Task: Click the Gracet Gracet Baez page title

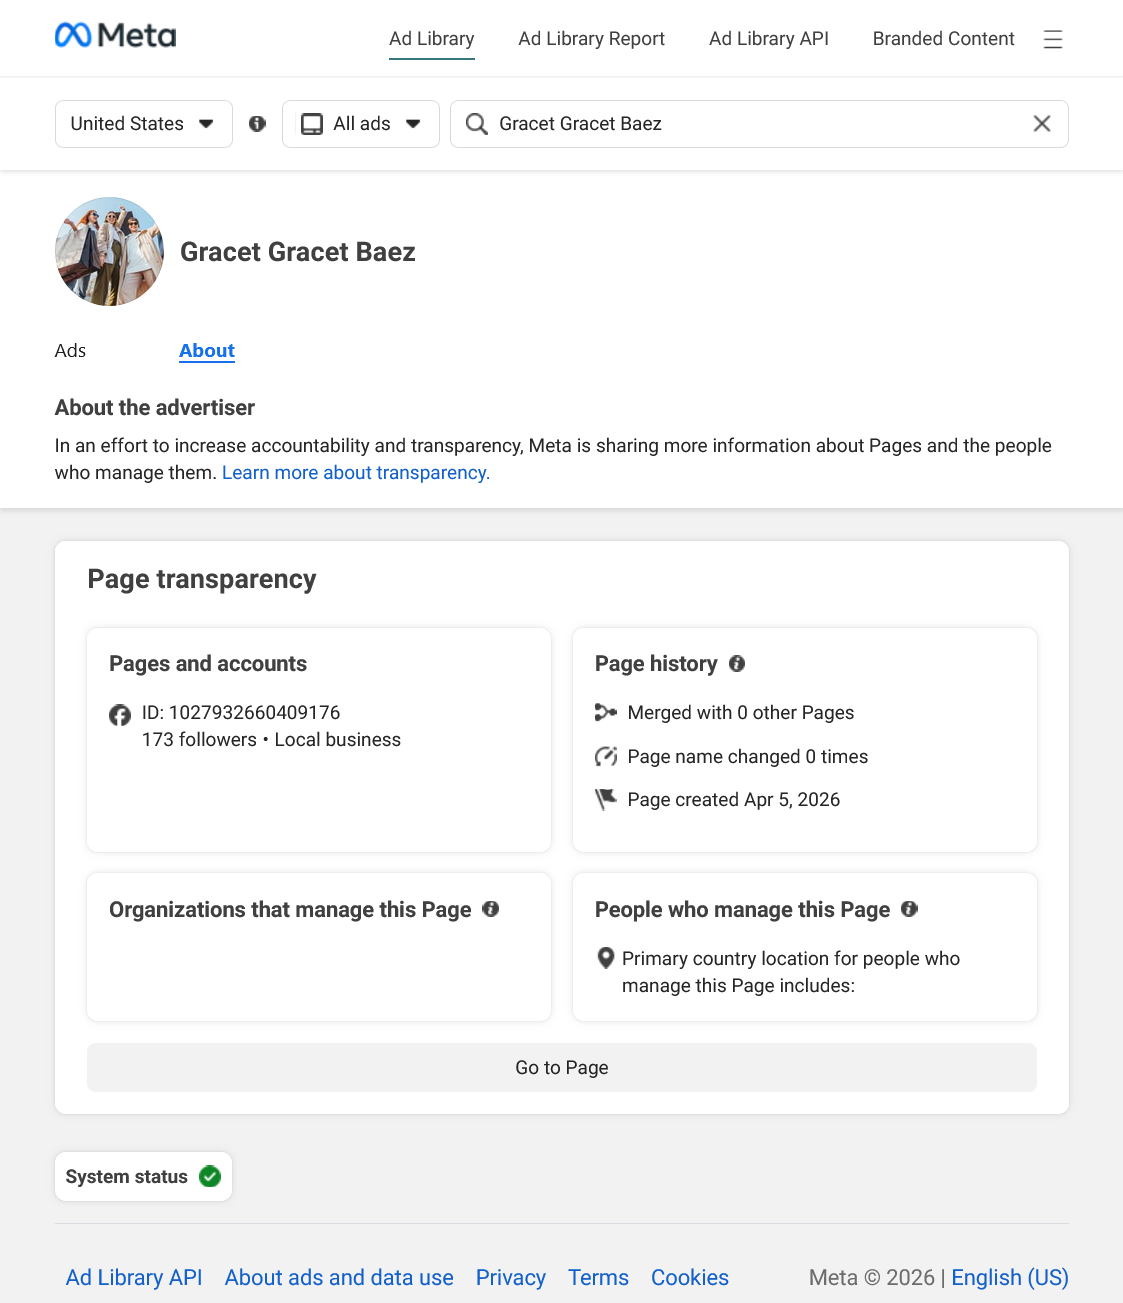Action: (298, 251)
